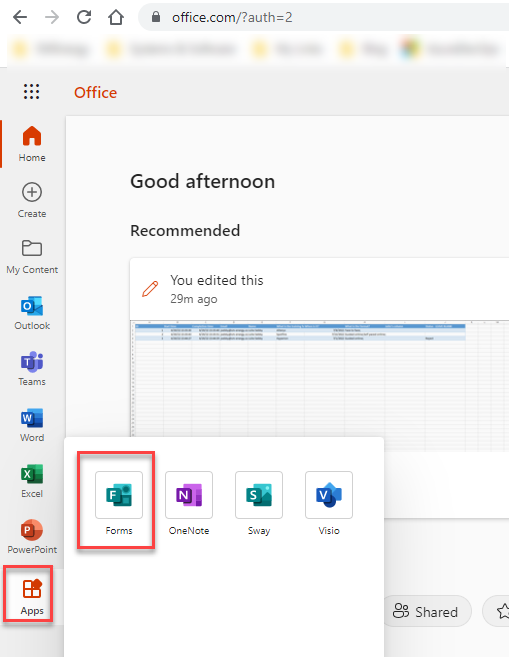Select Home in the left sidebar
Image resolution: width=509 pixels, height=657 pixels.
(32, 144)
